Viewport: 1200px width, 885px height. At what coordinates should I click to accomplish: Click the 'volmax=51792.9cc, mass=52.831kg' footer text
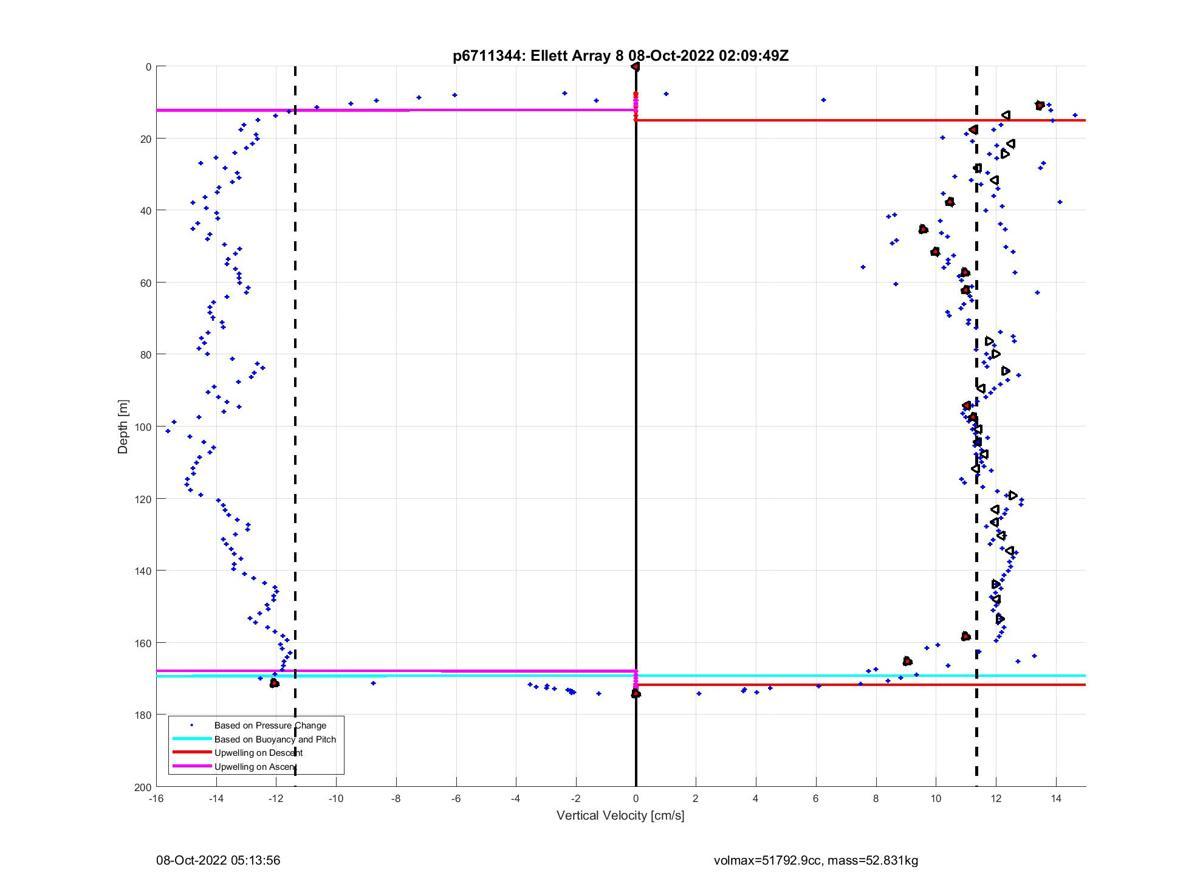coord(816,860)
